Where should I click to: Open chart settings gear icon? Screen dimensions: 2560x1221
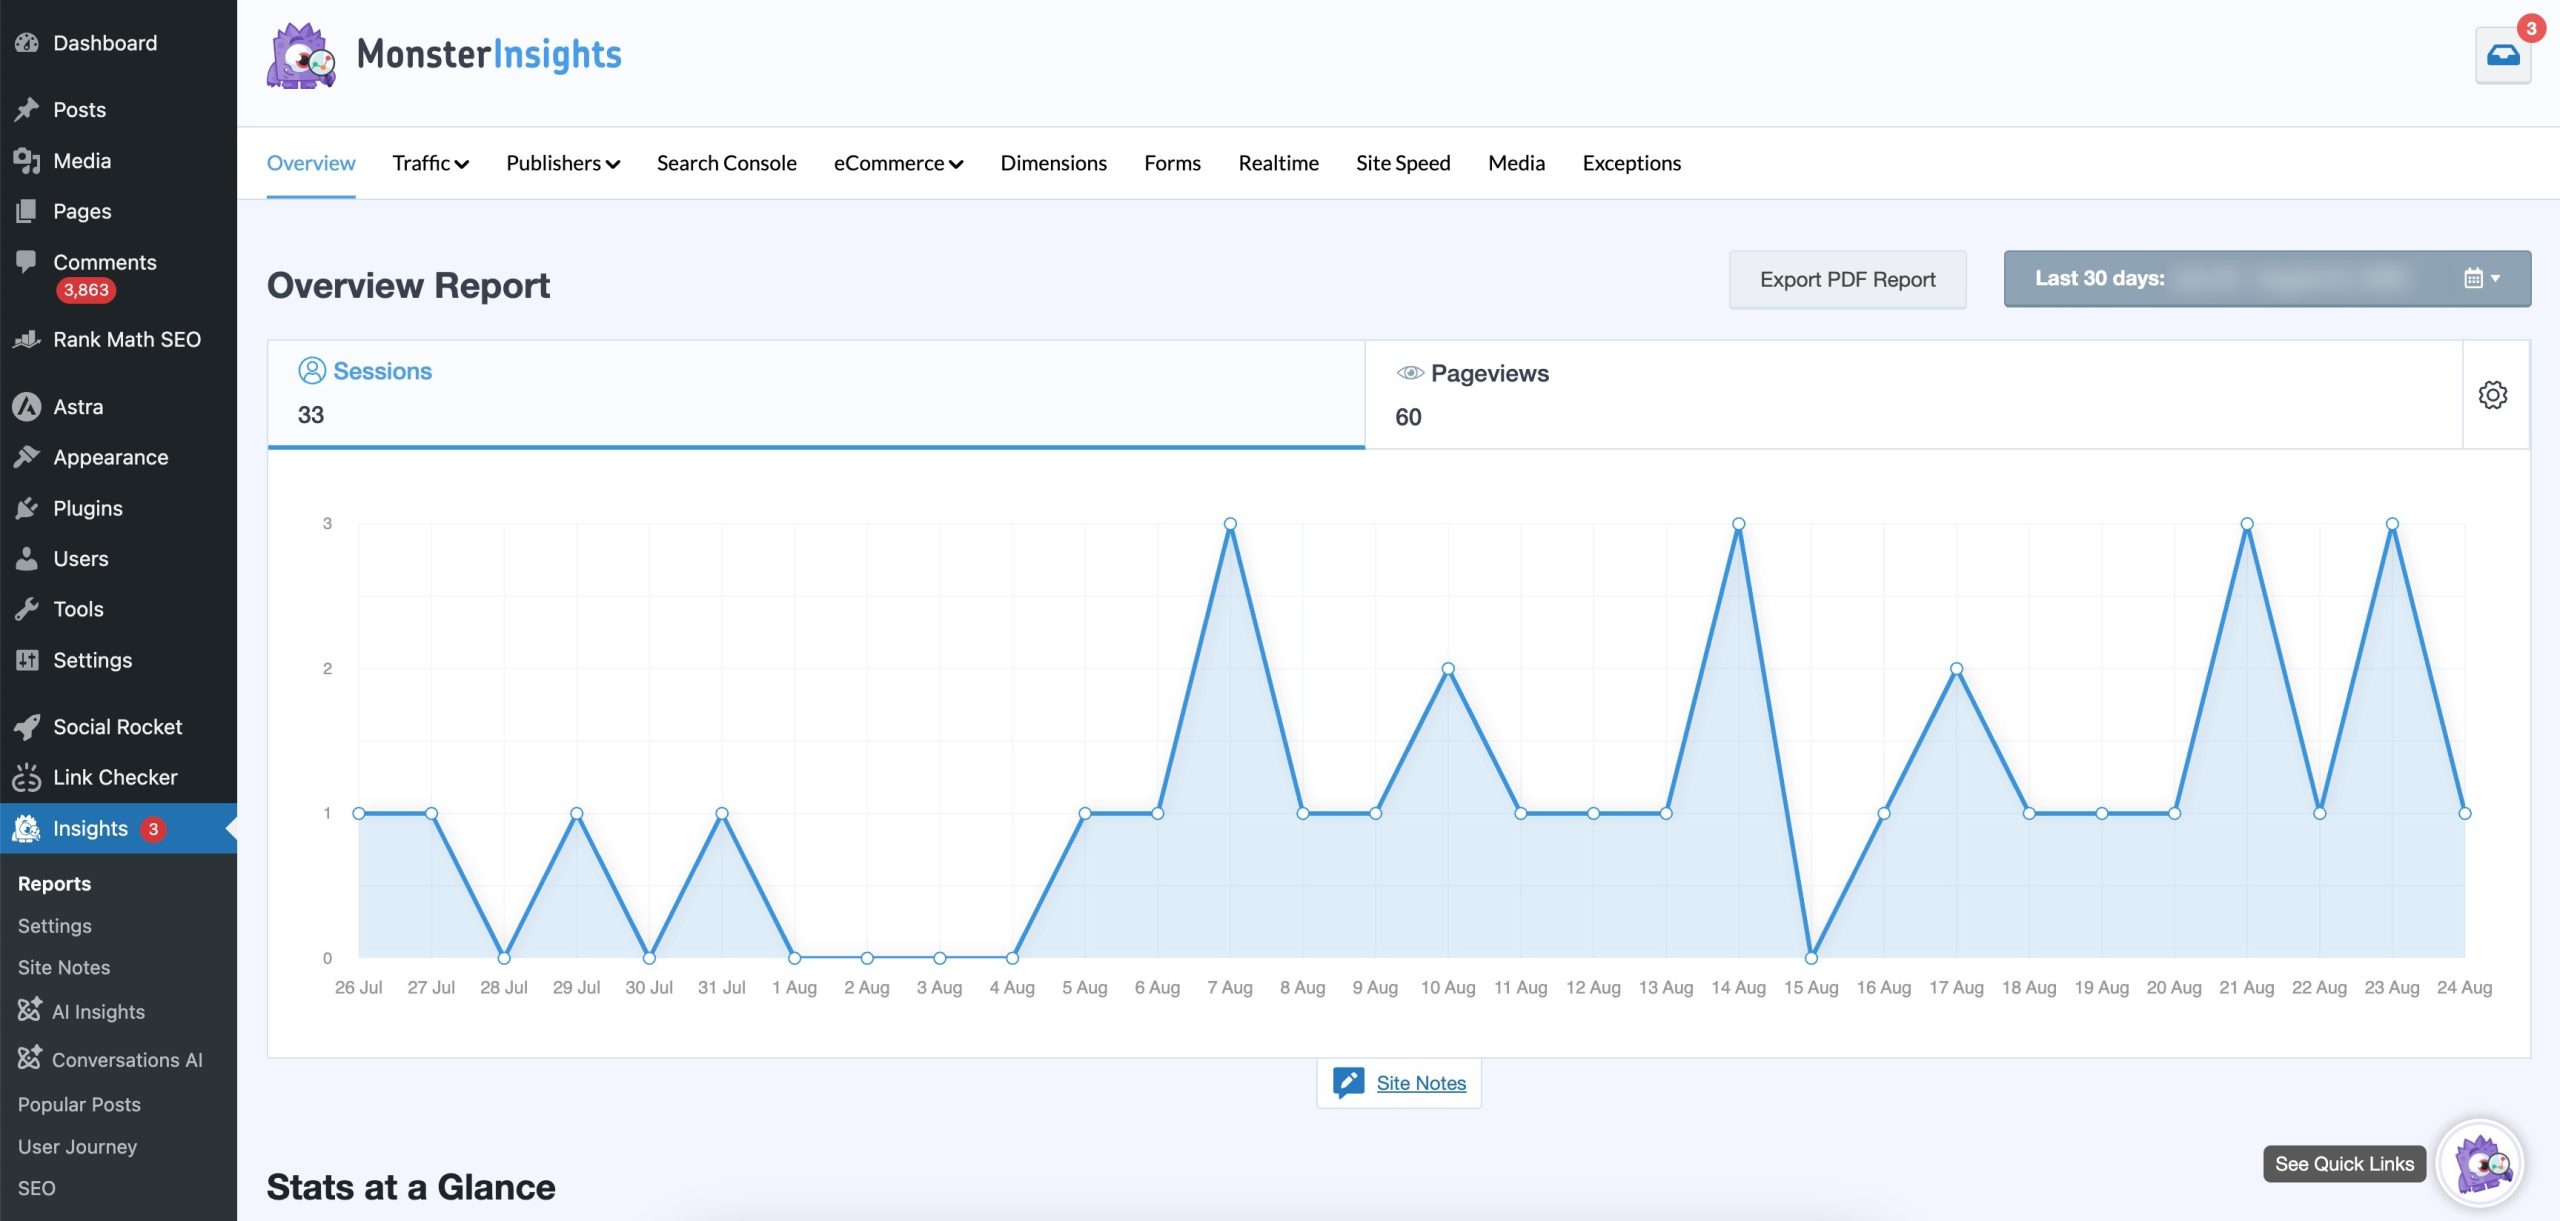tap(2492, 395)
